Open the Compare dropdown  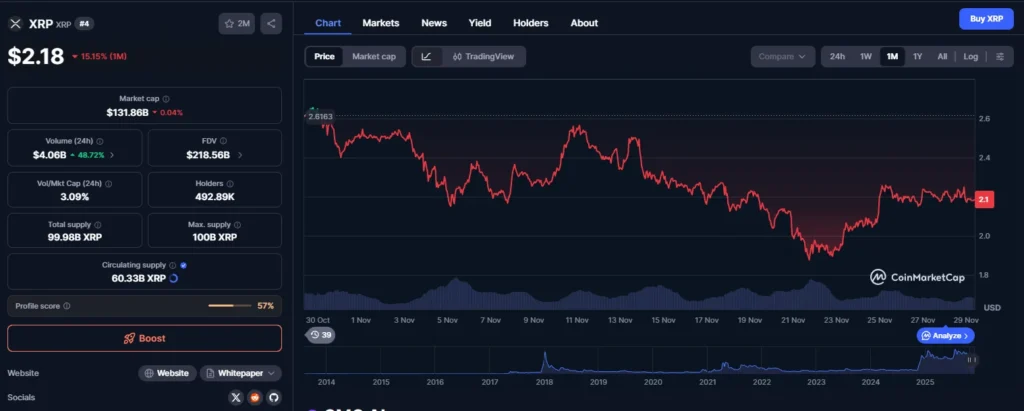point(782,57)
